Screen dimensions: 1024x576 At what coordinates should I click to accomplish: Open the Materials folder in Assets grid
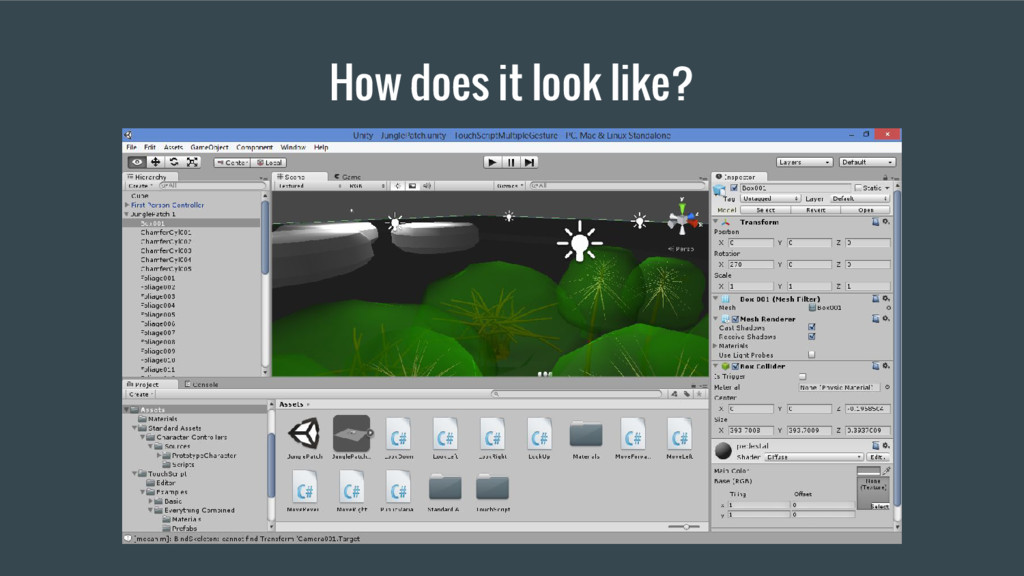pos(586,434)
